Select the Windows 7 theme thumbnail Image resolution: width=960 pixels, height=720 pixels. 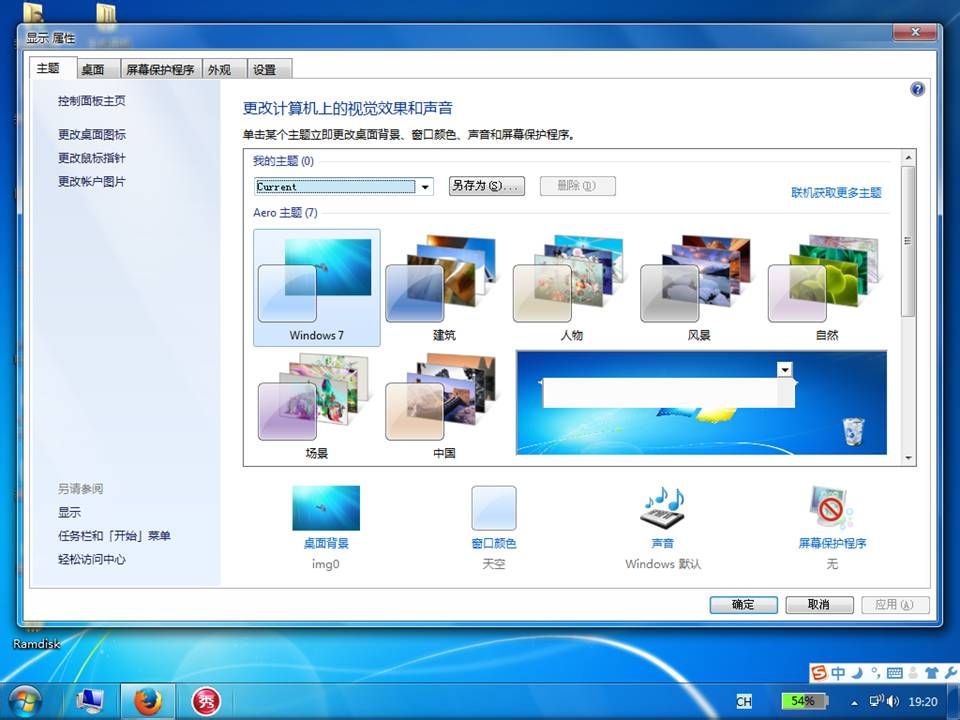(317, 287)
